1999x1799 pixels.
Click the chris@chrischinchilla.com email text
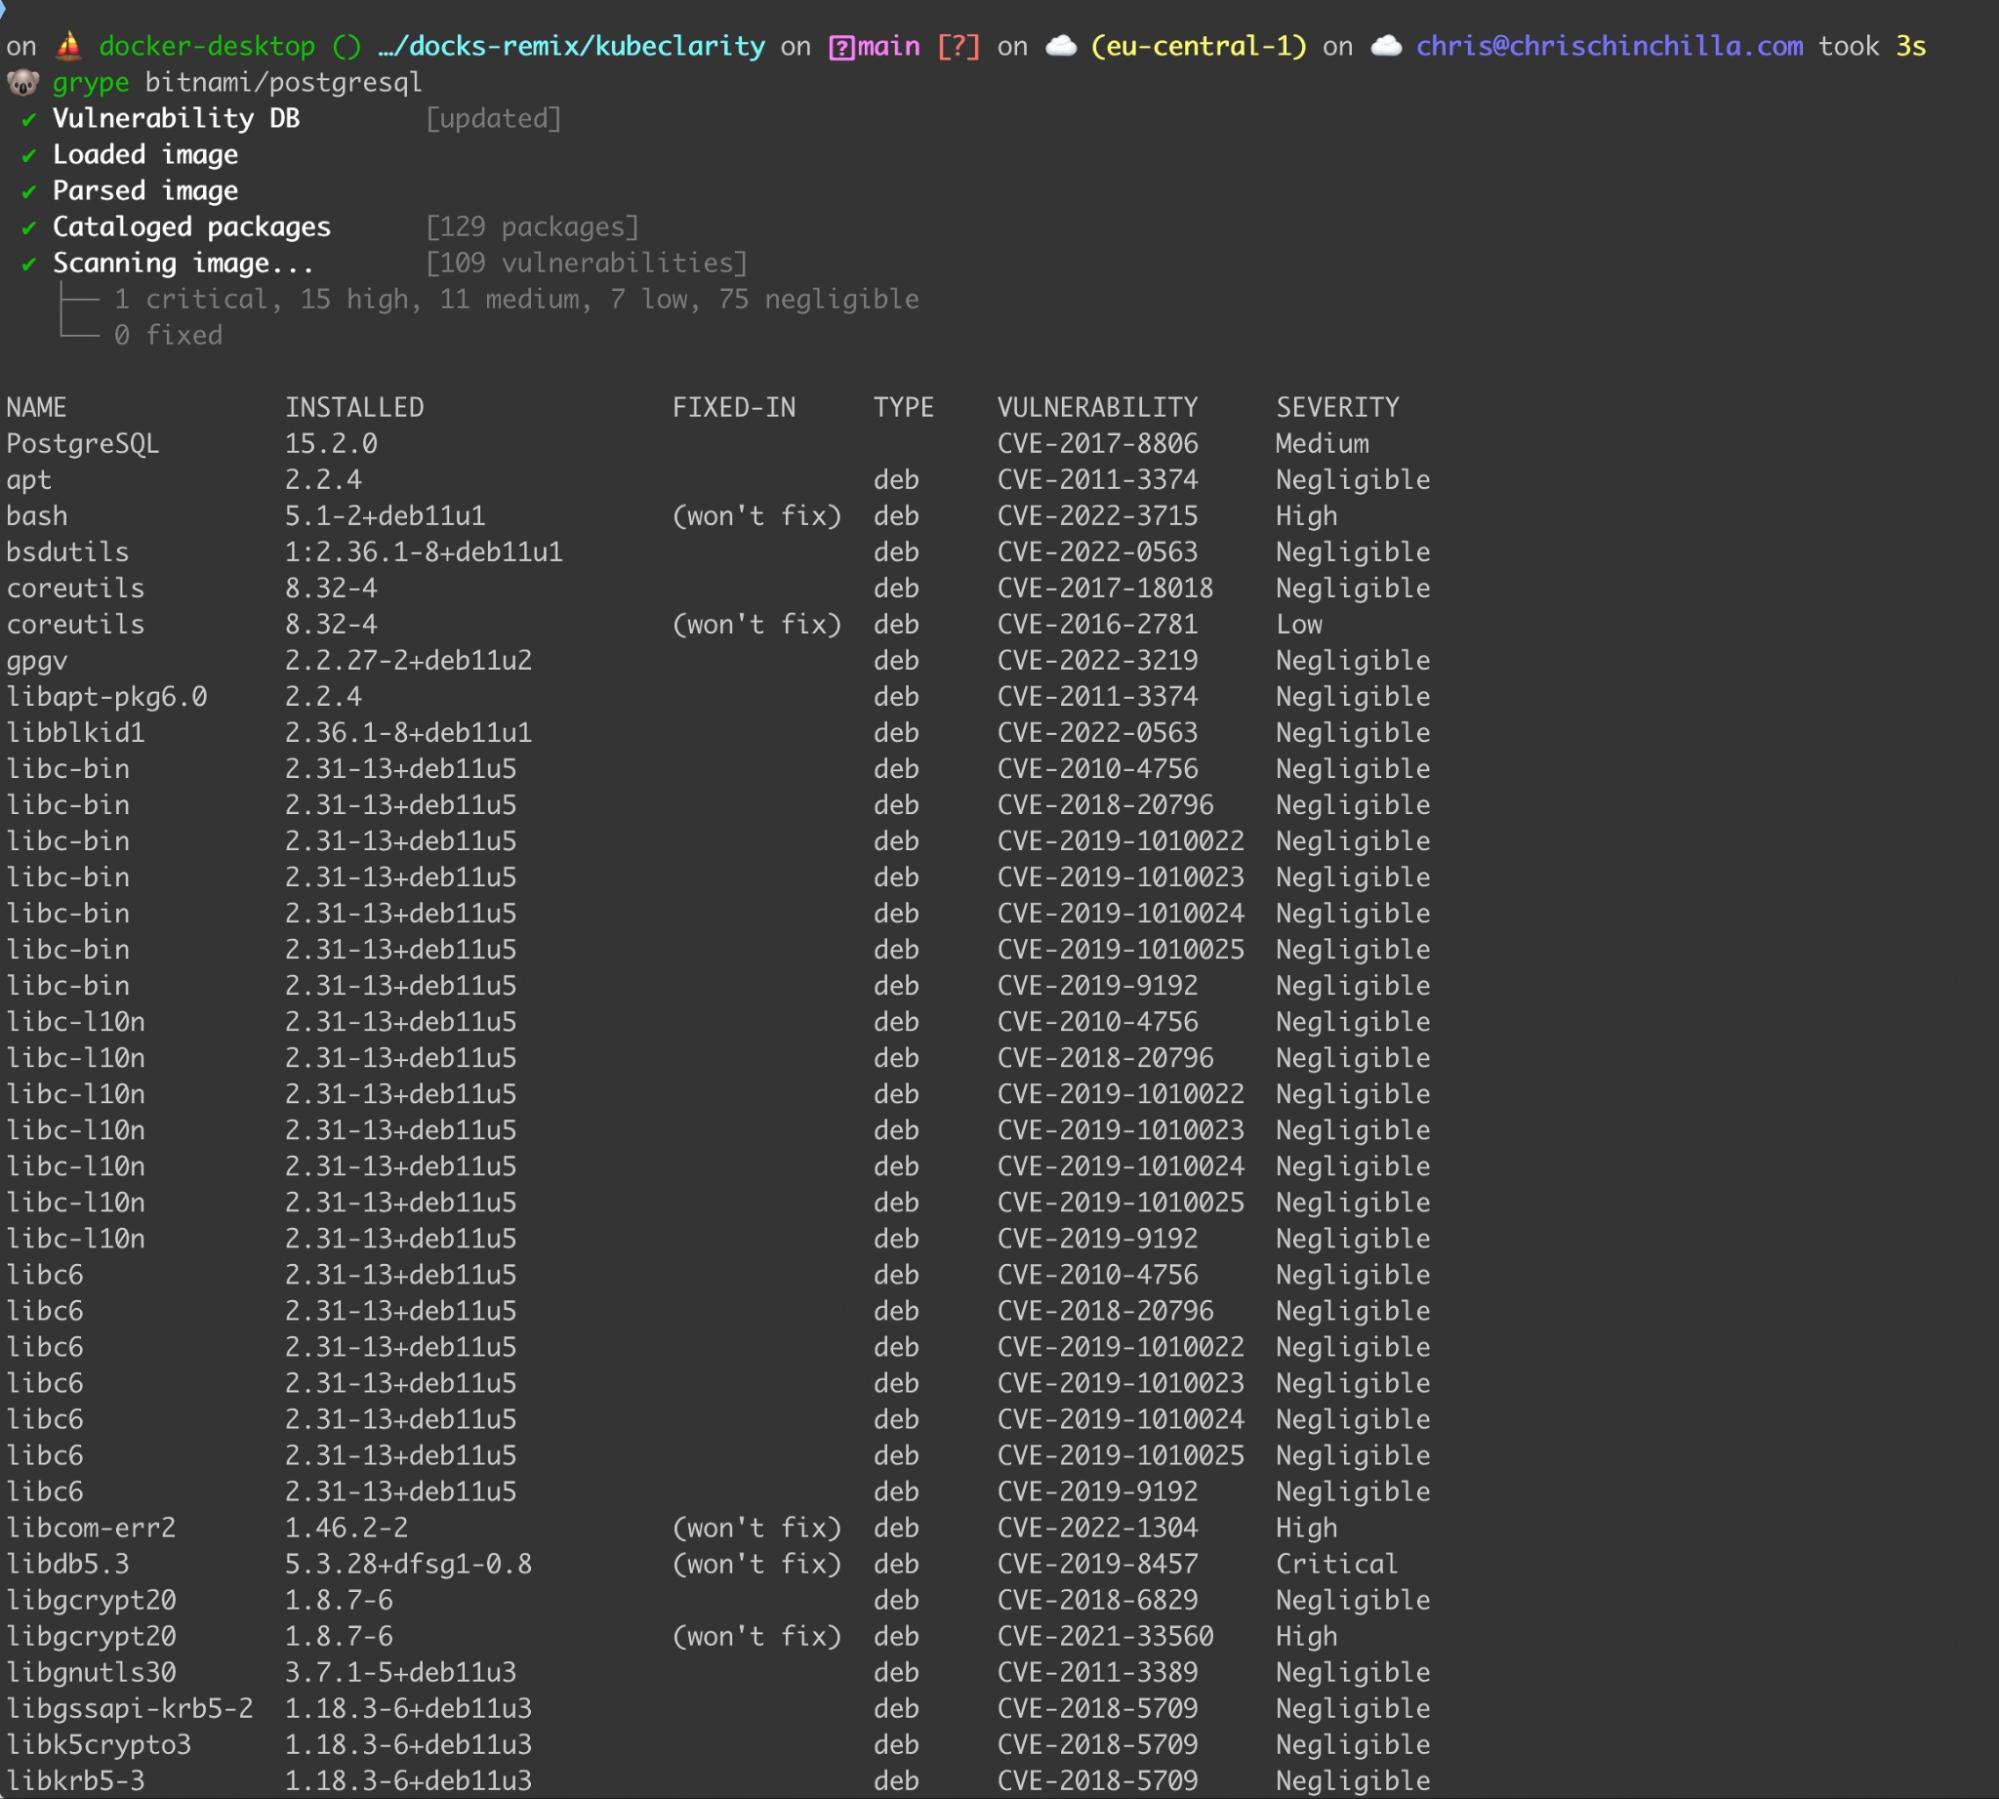1609,46
